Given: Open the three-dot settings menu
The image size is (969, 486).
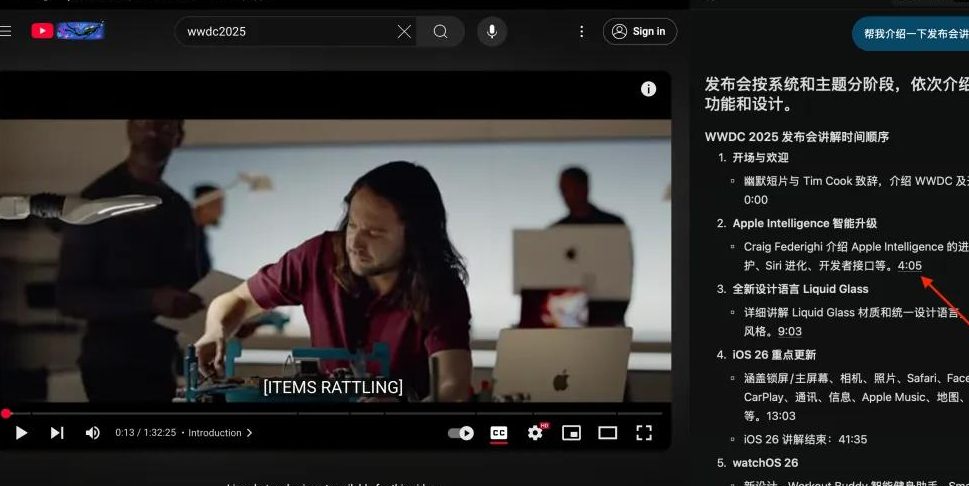Looking at the screenshot, I should pyautogui.click(x=582, y=31).
